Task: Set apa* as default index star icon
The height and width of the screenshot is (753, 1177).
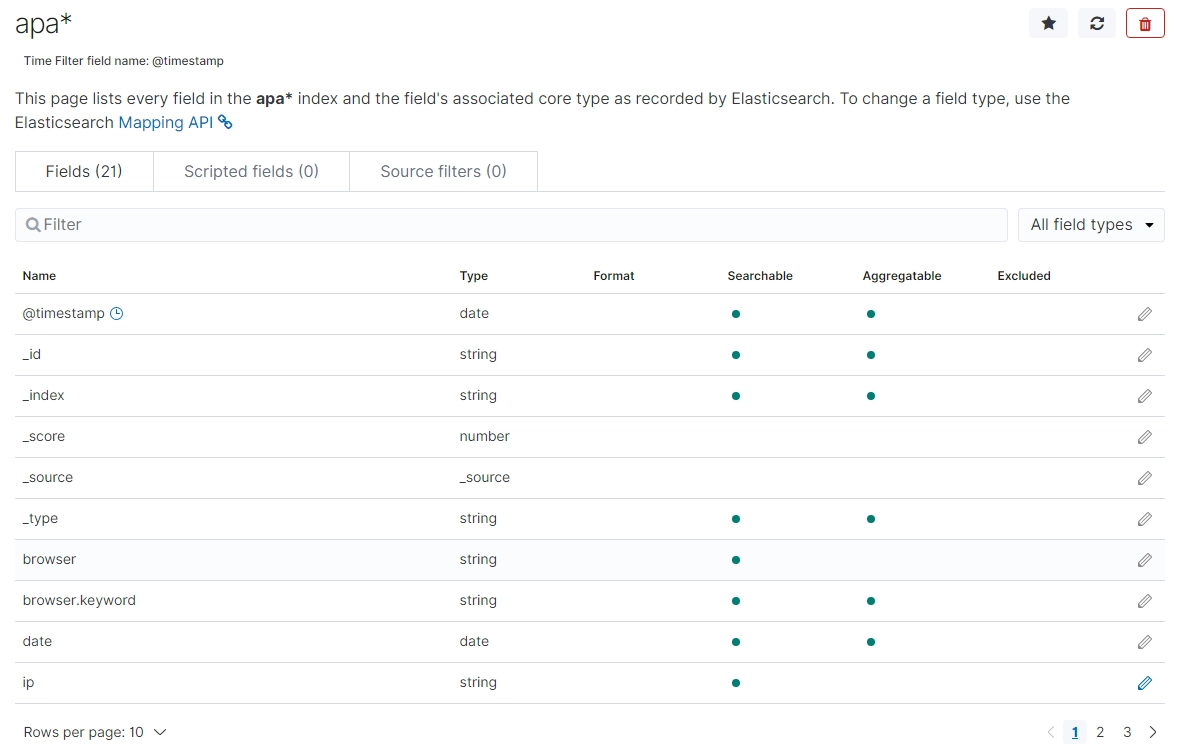Action: click(x=1048, y=23)
